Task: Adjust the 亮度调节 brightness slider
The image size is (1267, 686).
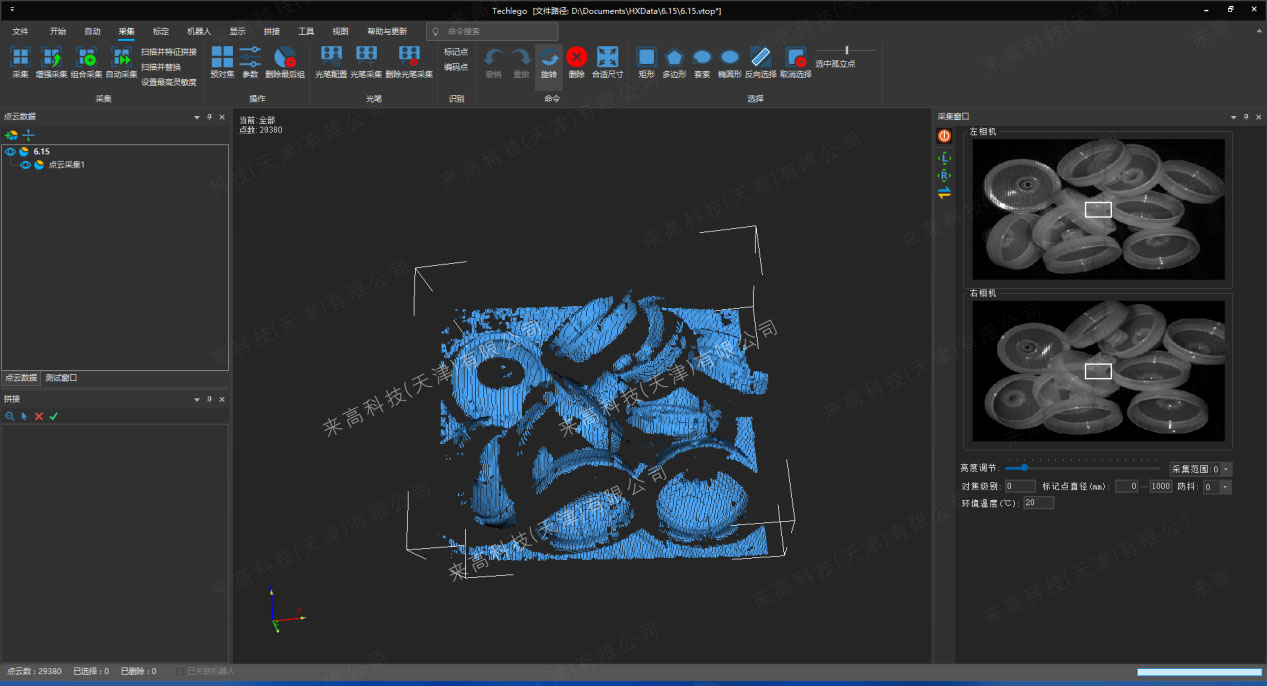Action: pyautogui.click(x=1024, y=468)
